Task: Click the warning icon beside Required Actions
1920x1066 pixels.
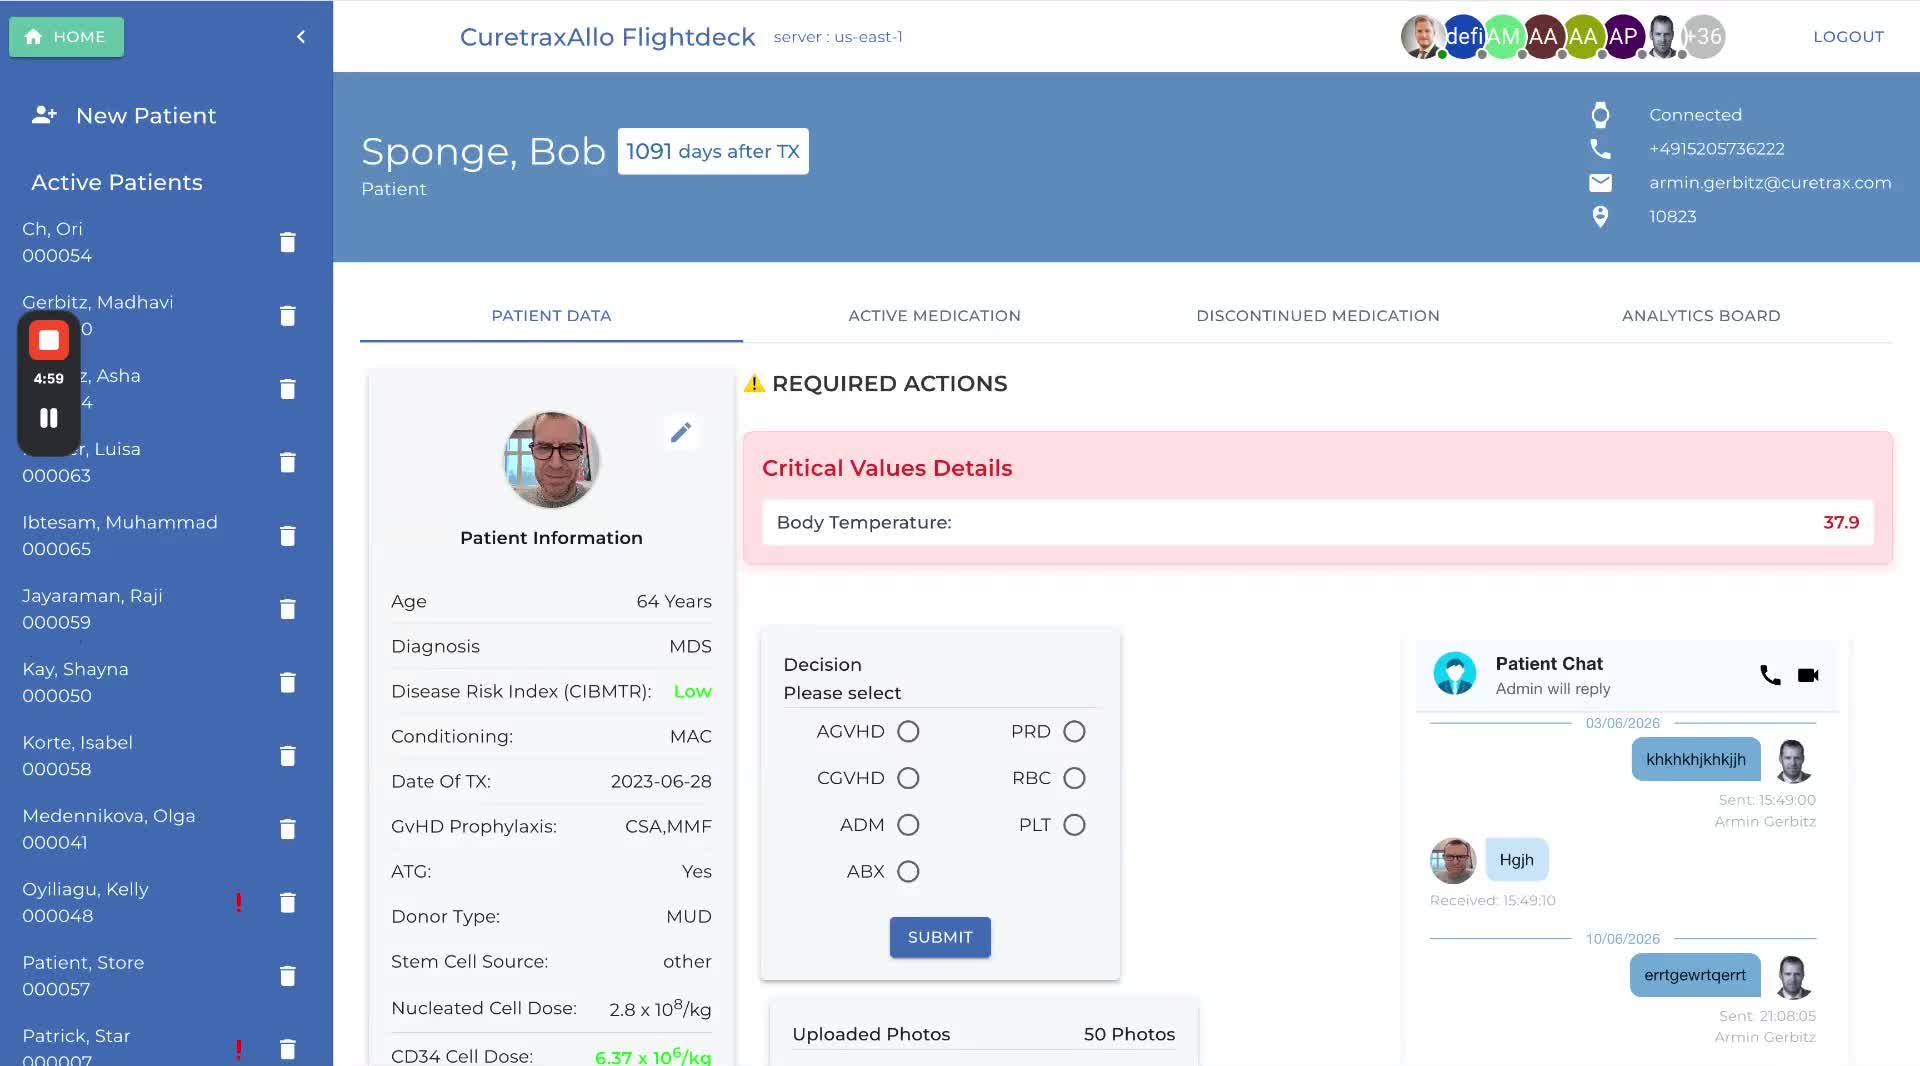Action: [x=754, y=383]
